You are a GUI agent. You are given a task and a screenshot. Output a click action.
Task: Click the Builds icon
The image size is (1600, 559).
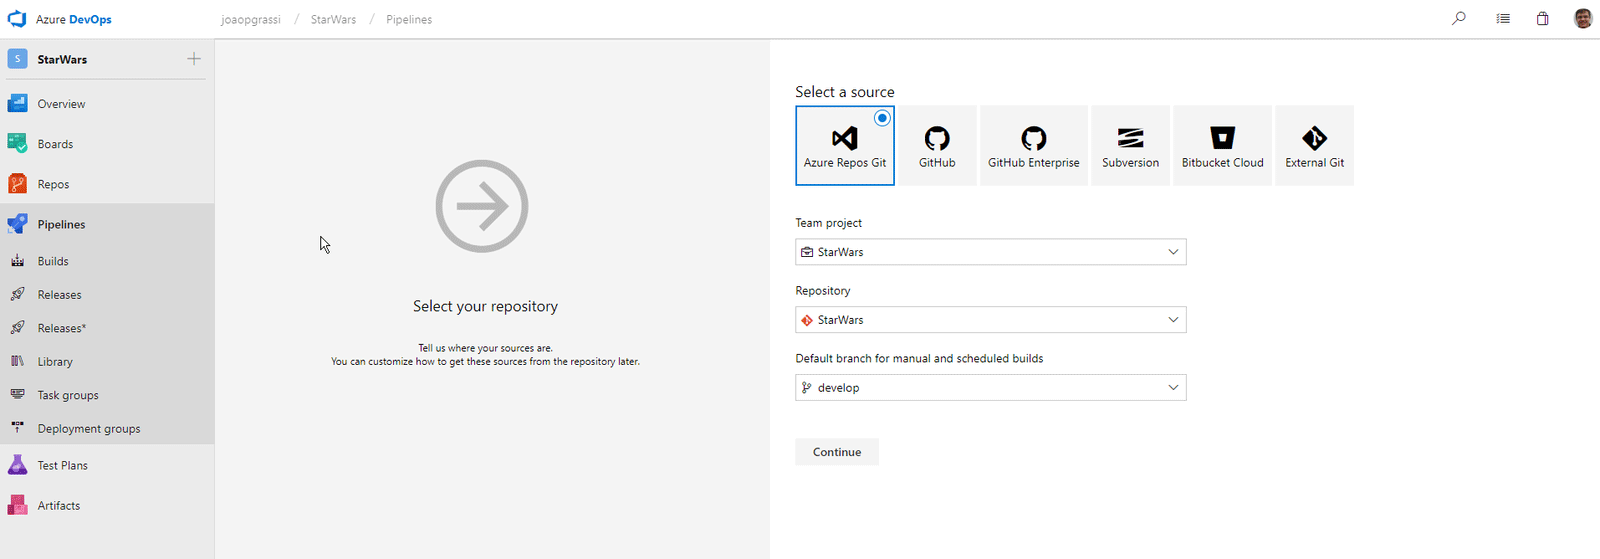(17, 261)
